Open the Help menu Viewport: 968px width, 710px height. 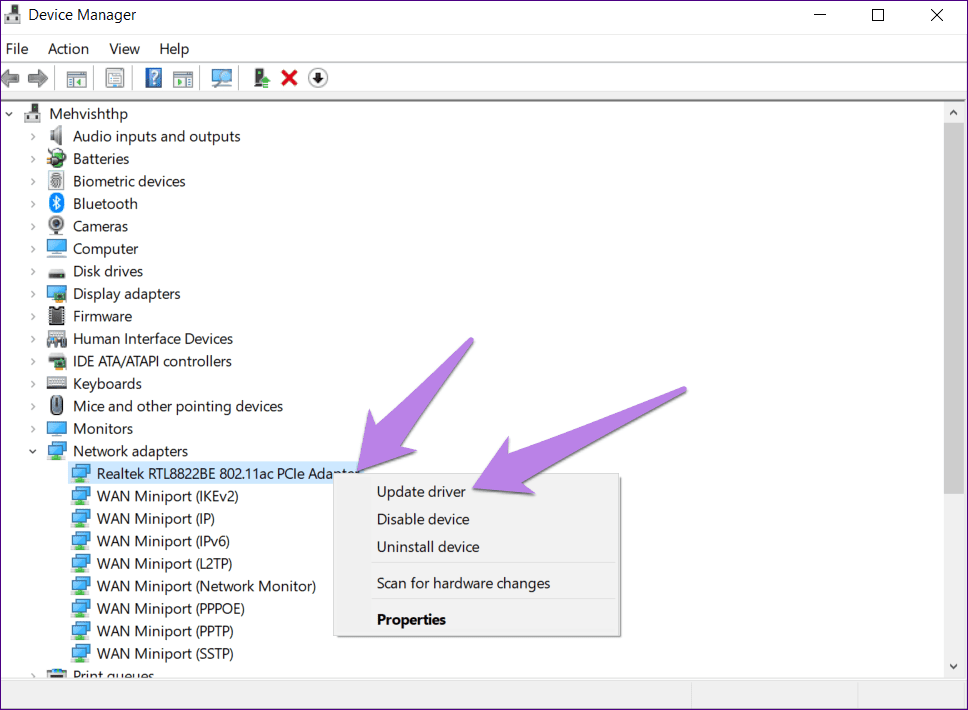click(174, 49)
